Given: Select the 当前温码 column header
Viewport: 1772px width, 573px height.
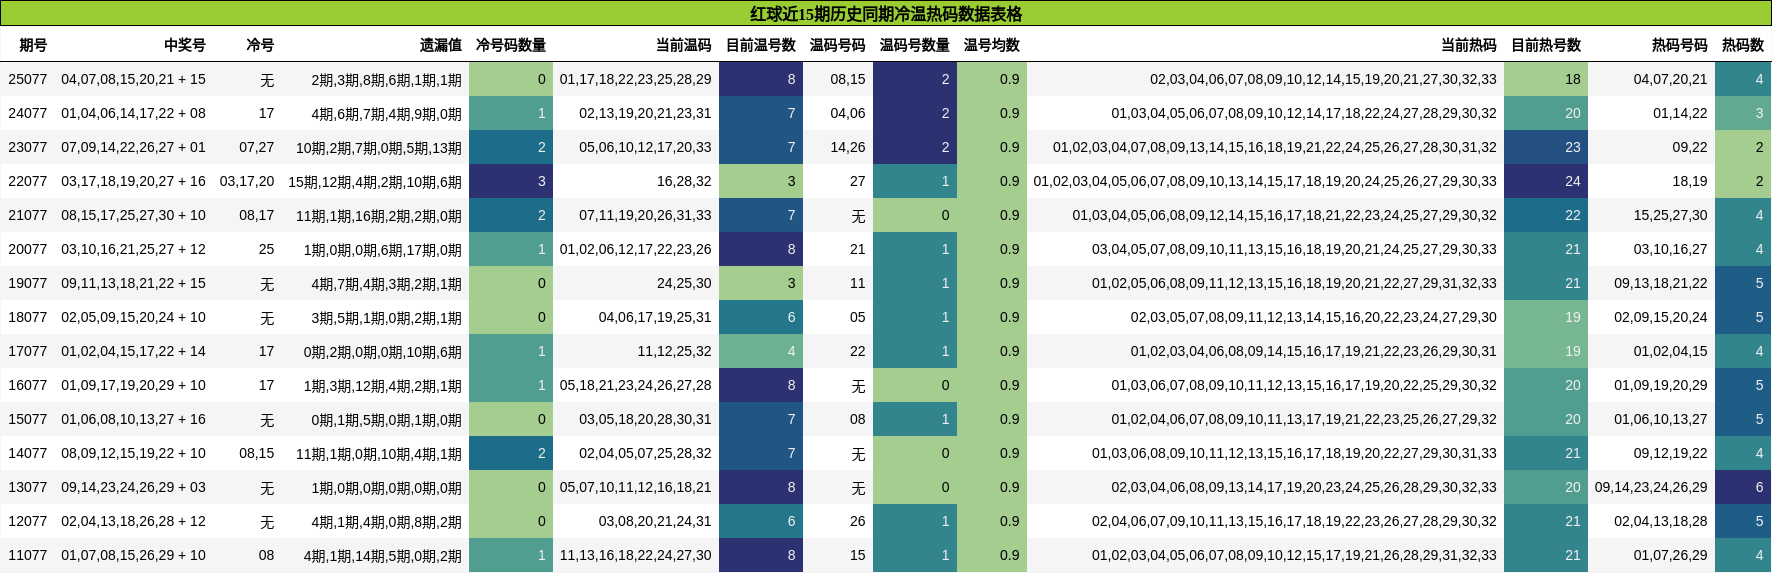Looking at the screenshot, I should (x=684, y=45).
